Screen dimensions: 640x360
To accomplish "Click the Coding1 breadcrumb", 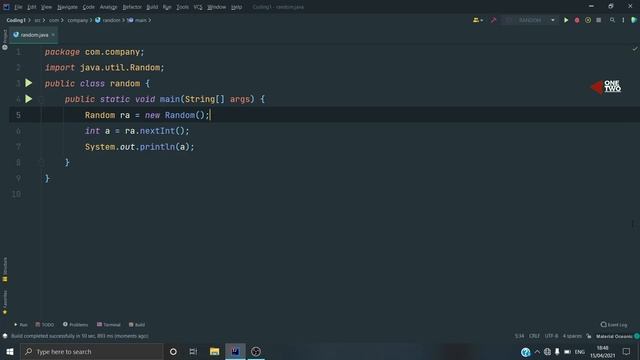I will coord(16,20).
